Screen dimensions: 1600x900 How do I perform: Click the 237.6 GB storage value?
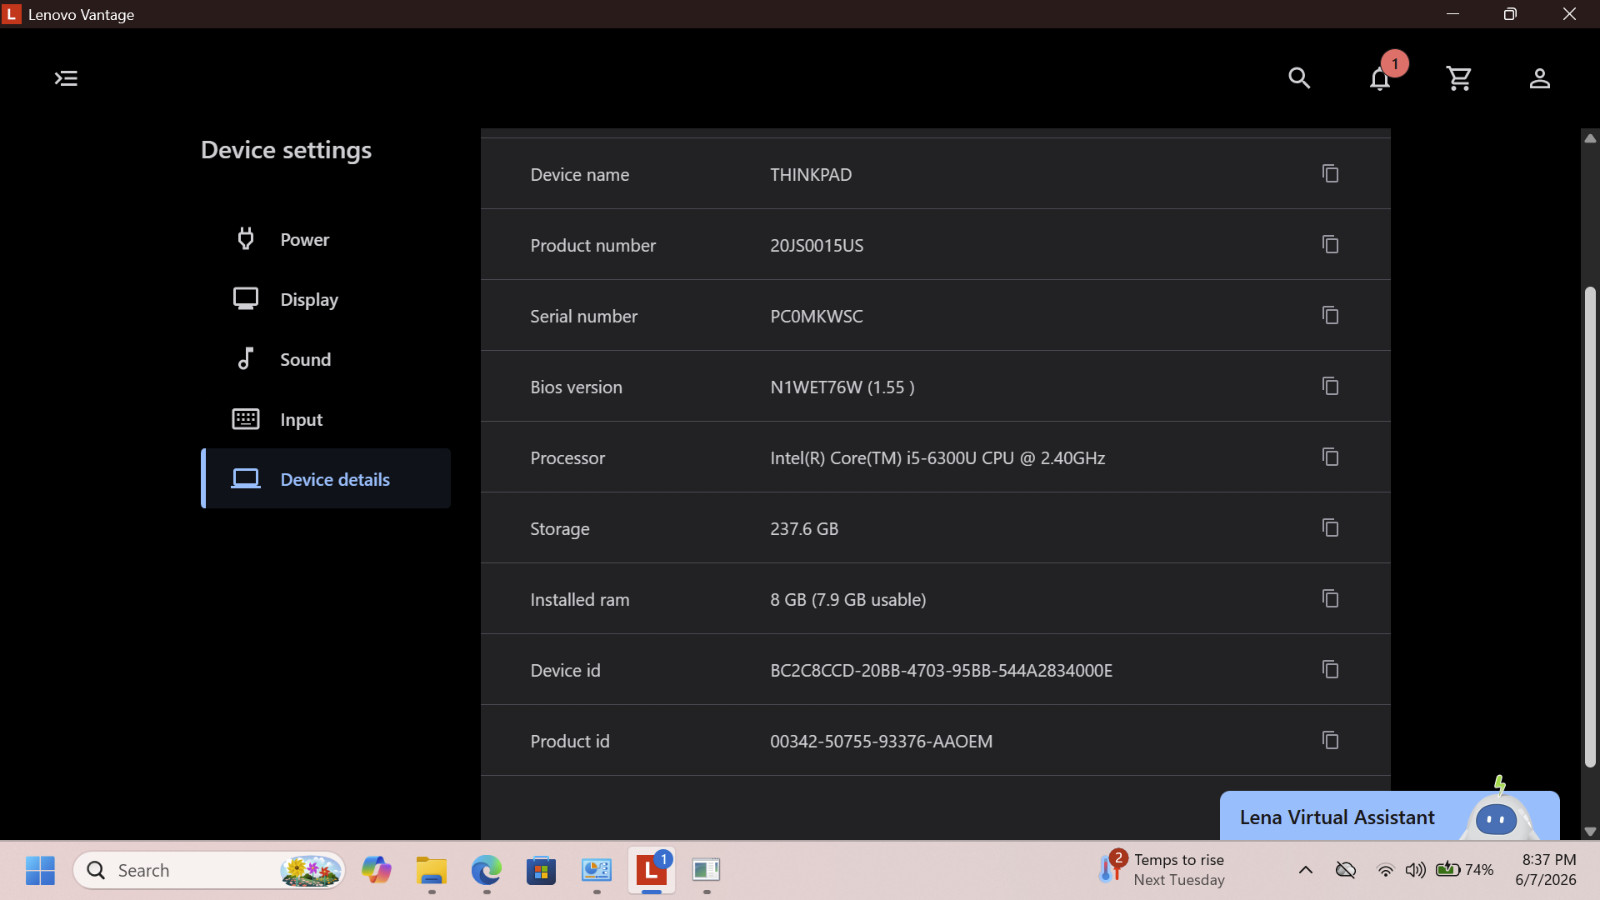tap(804, 529)
